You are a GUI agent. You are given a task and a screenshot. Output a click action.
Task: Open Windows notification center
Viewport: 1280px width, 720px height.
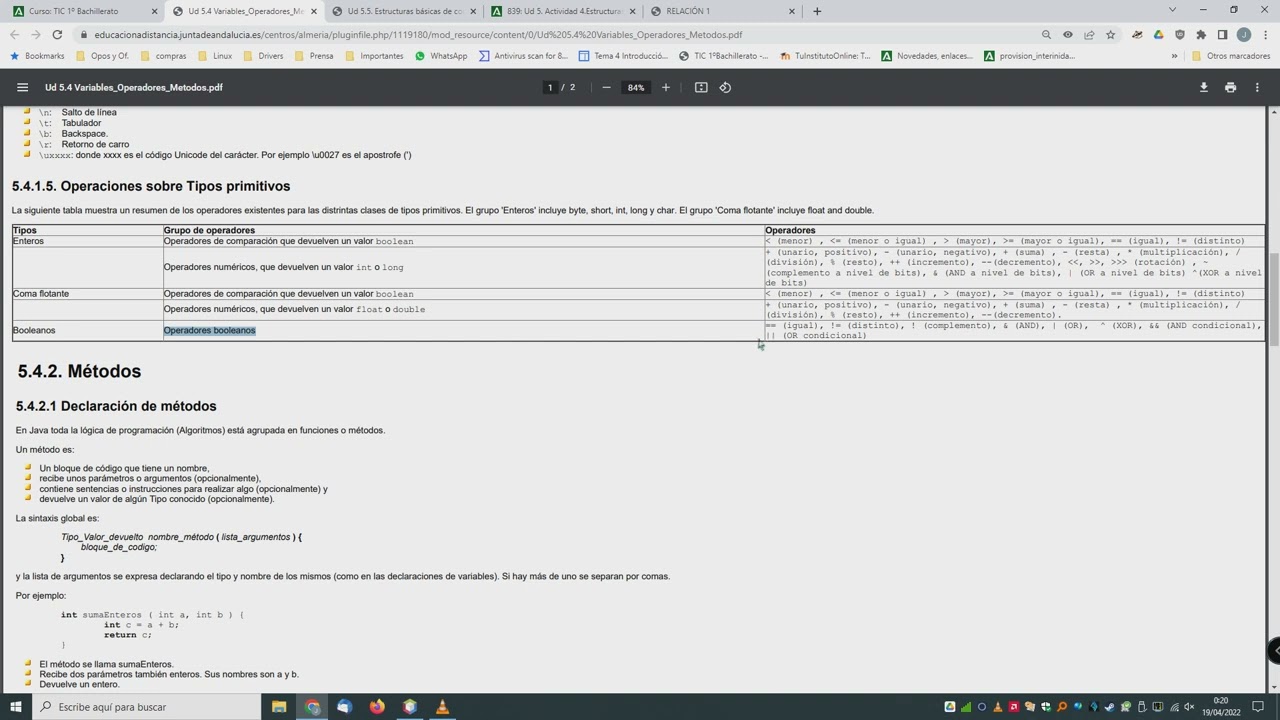[x=1256, y=707]
